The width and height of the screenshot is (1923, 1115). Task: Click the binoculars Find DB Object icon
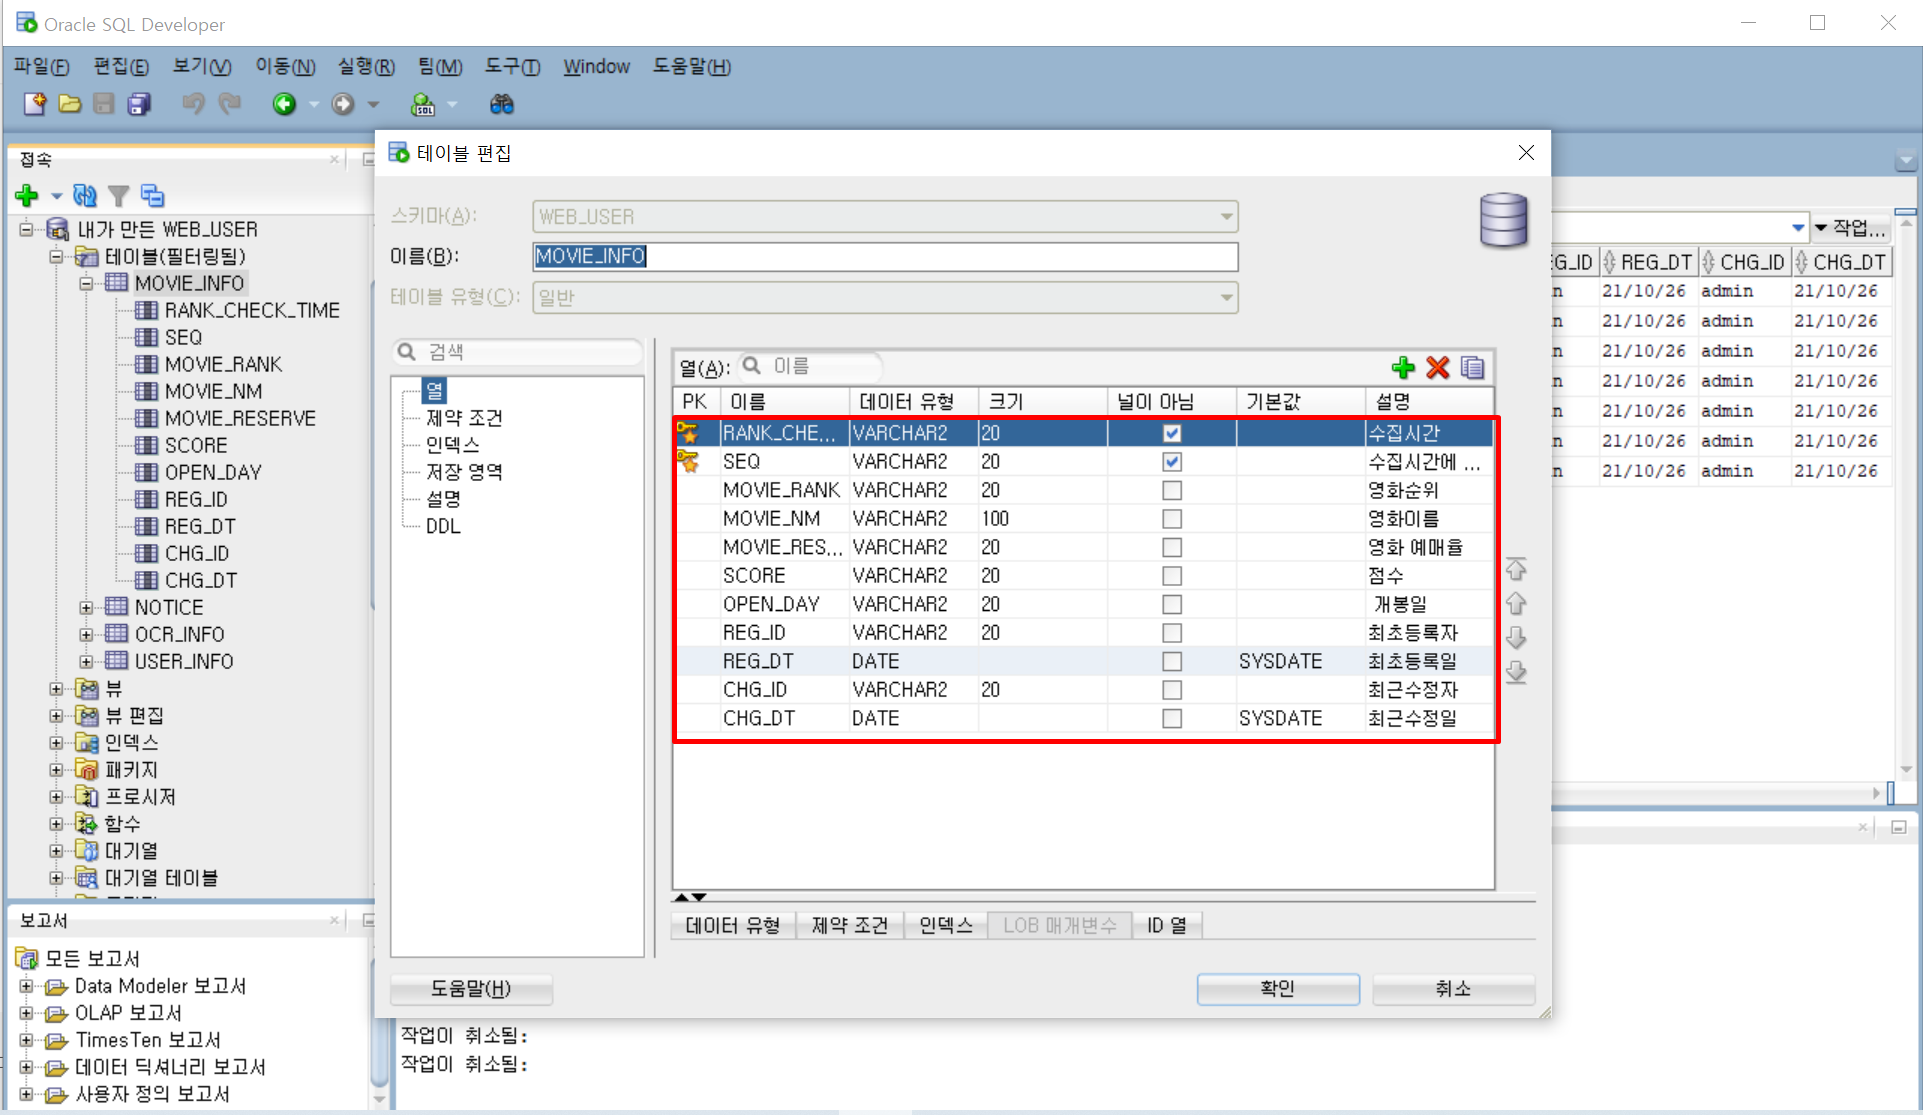[501, 104]
